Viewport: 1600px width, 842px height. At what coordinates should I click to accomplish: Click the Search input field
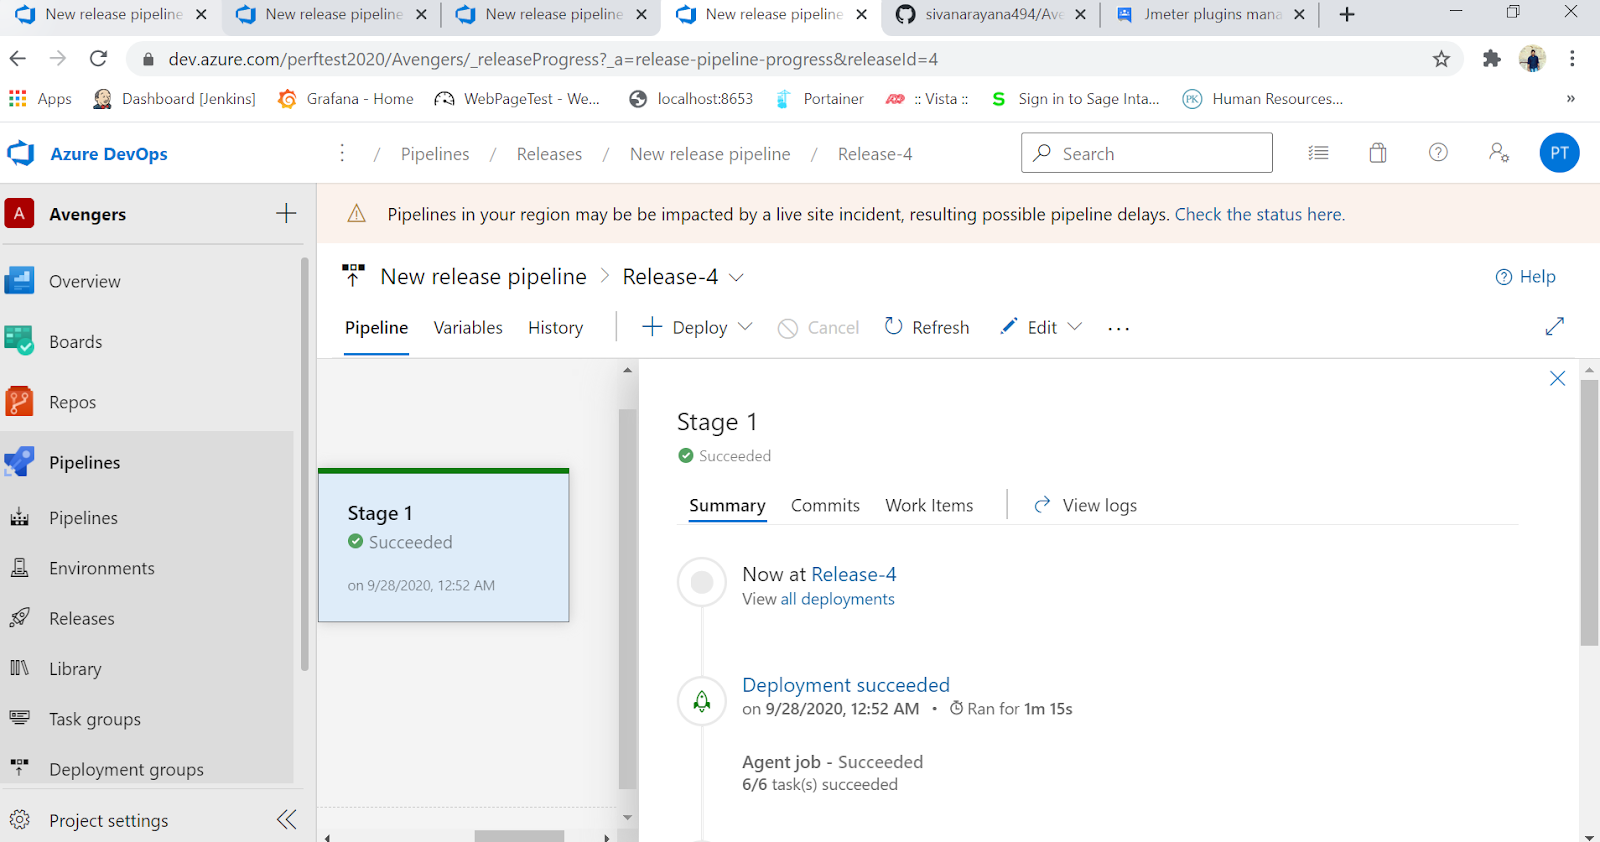(x=1146, y=153)
